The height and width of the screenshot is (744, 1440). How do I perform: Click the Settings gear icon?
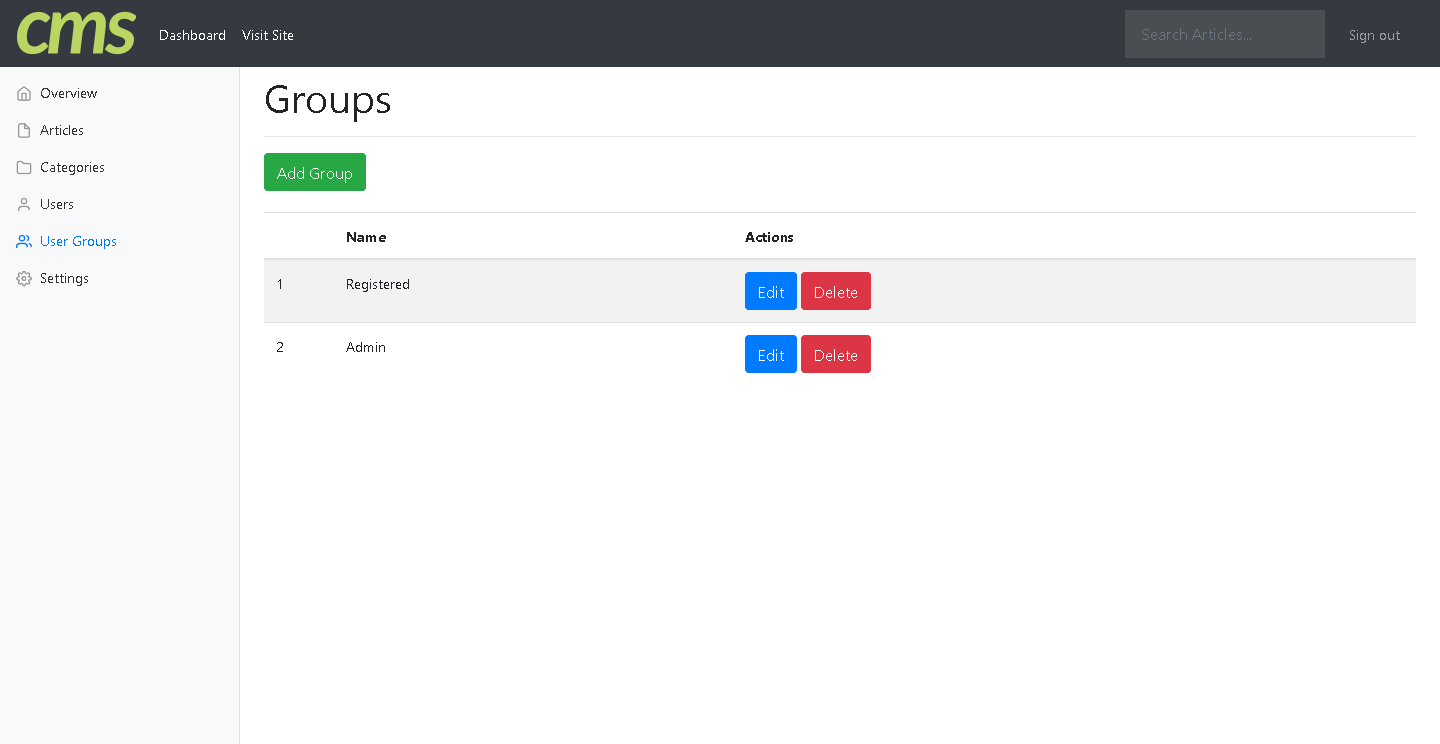[24, 279]
